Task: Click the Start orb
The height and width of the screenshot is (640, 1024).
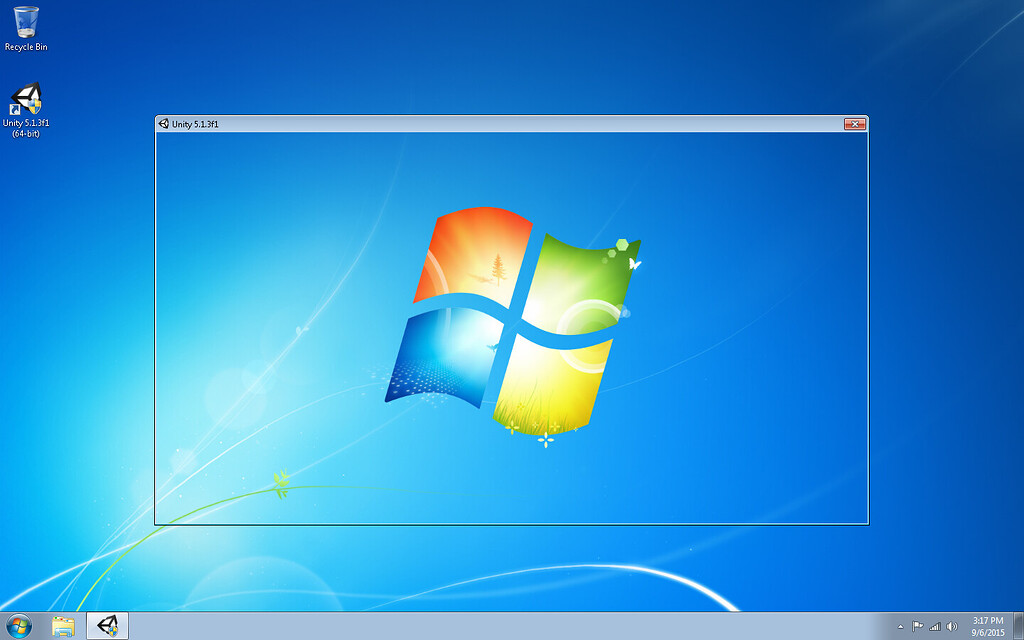Action: (16, 626)
